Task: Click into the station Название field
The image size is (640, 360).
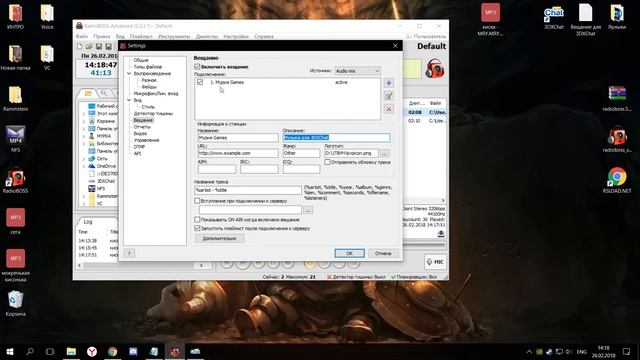Action: 238,138
